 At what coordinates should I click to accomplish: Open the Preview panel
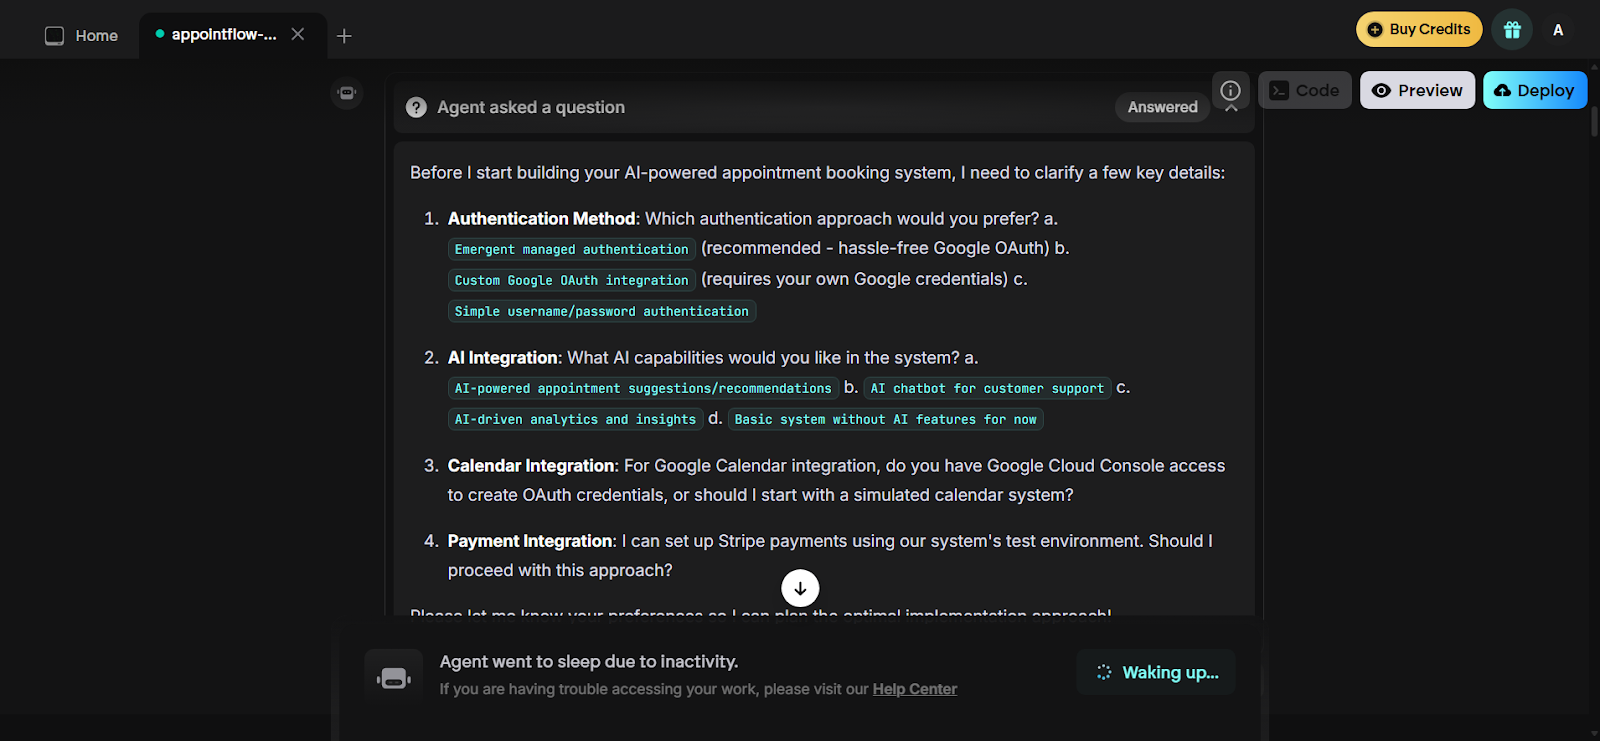point(1417,90)
